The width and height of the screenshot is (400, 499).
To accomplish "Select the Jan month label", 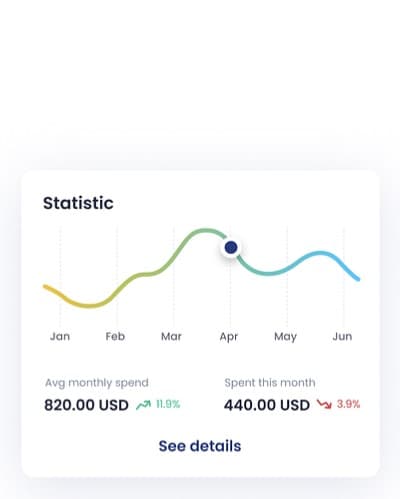I will 60,336.
